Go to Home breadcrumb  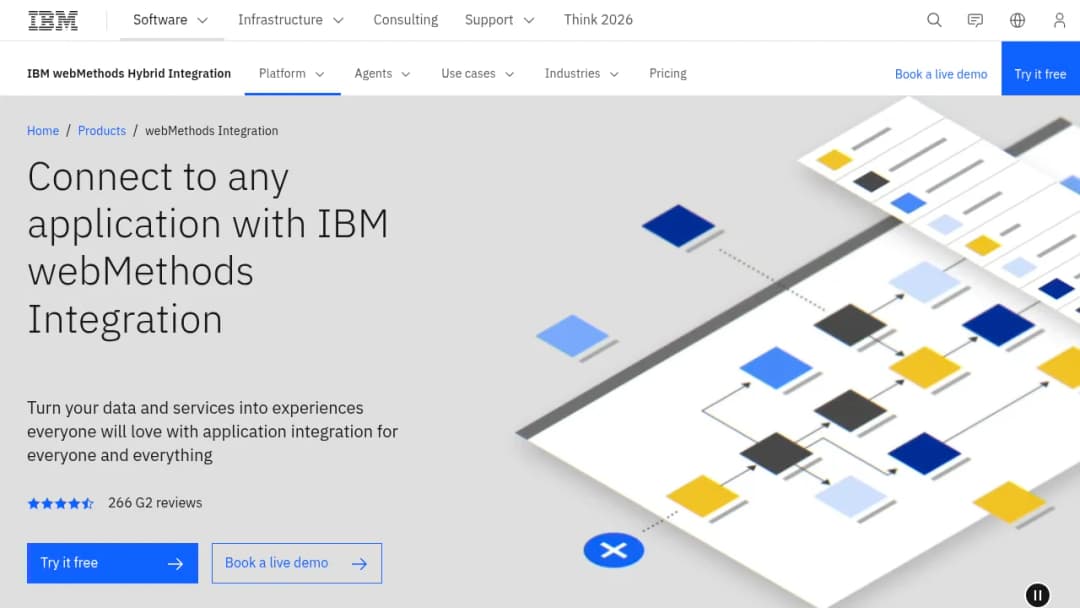tap(43, 131)
